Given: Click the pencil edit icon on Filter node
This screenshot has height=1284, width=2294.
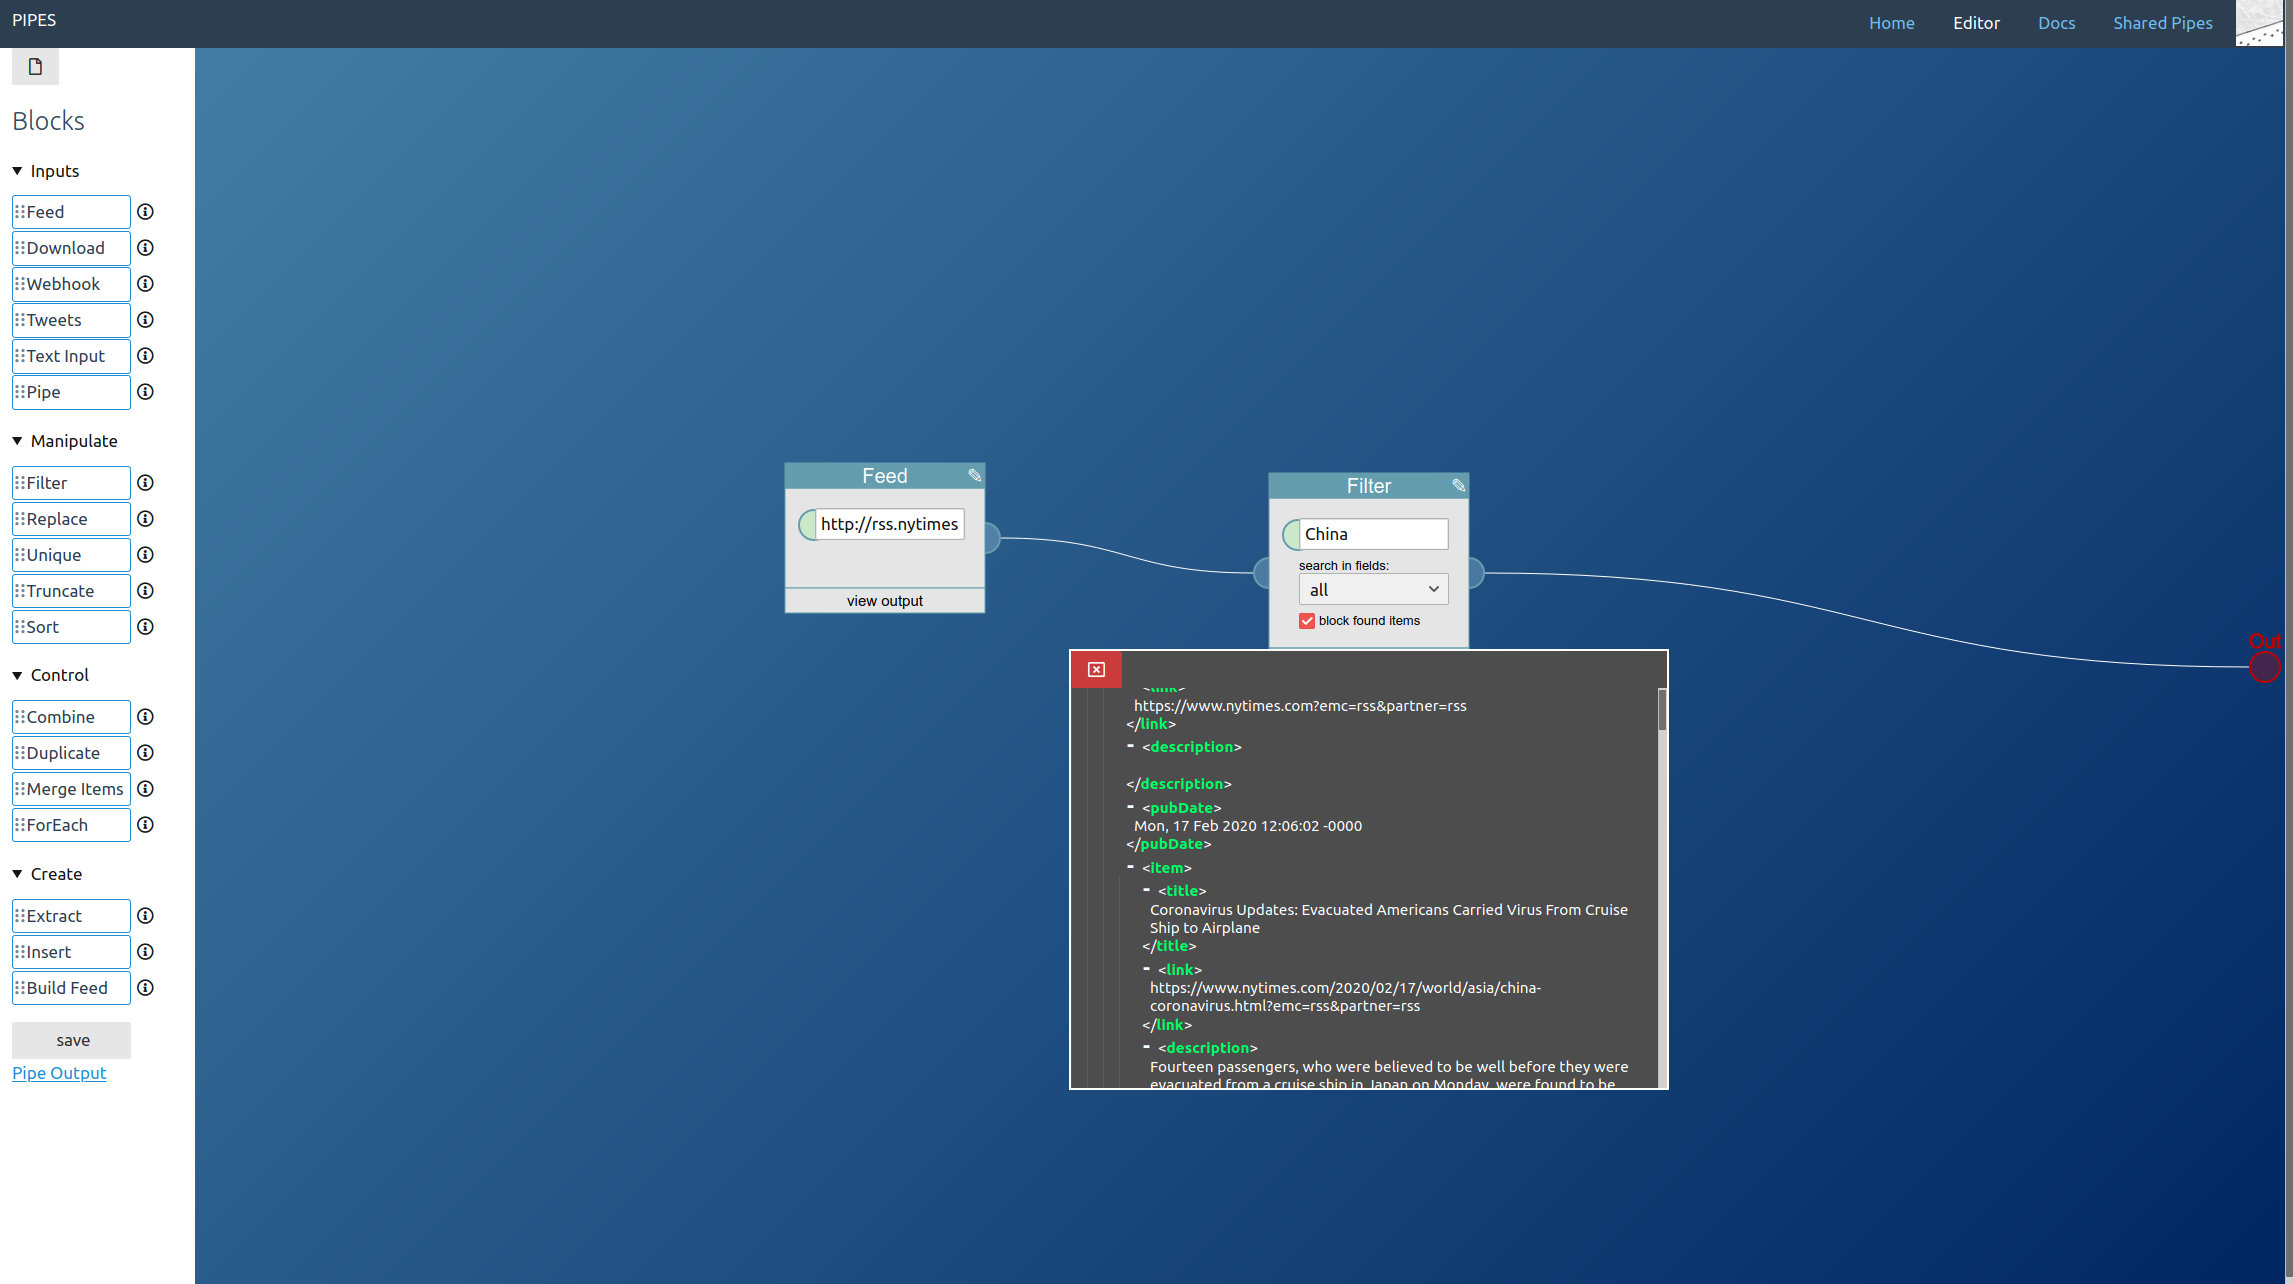Looking at the screenshot, I should 1458,486.
